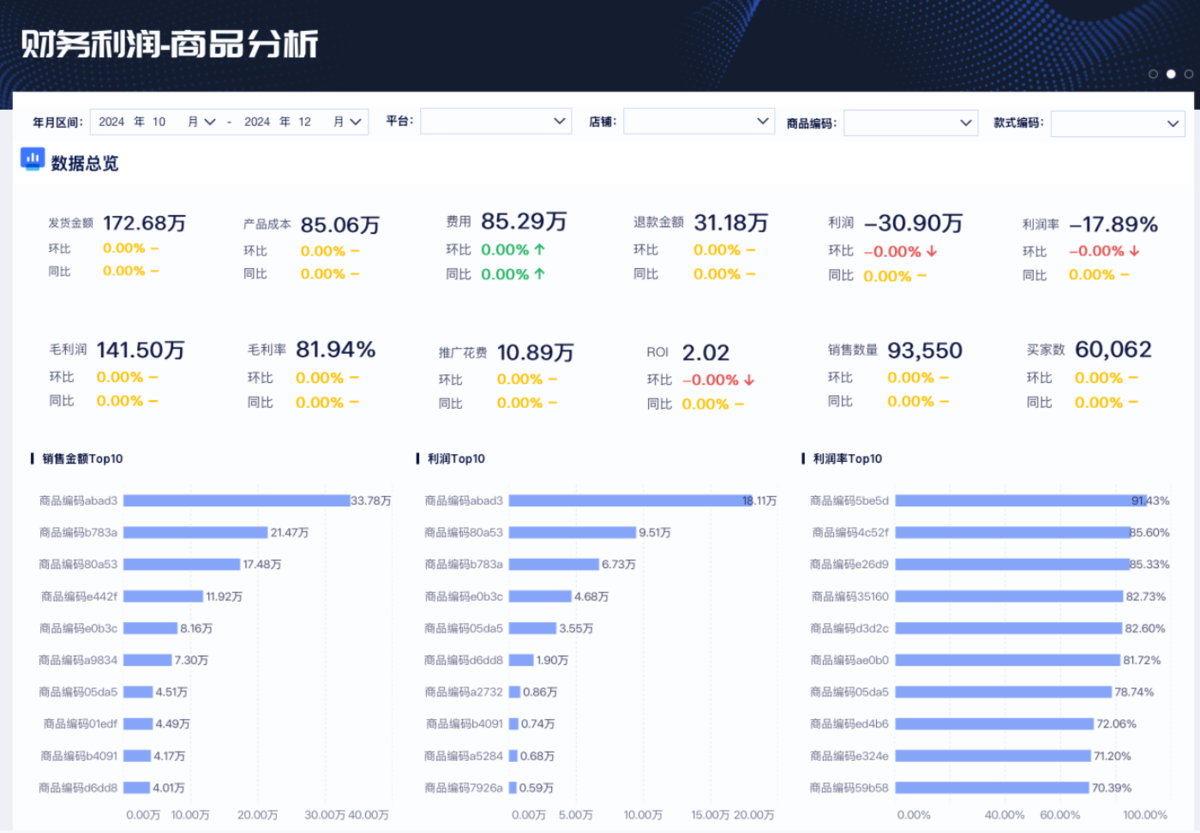Select the middle carousel dot indicator
The width and height of the screenshot is (1200, 833).
[x=1171, y=74]
